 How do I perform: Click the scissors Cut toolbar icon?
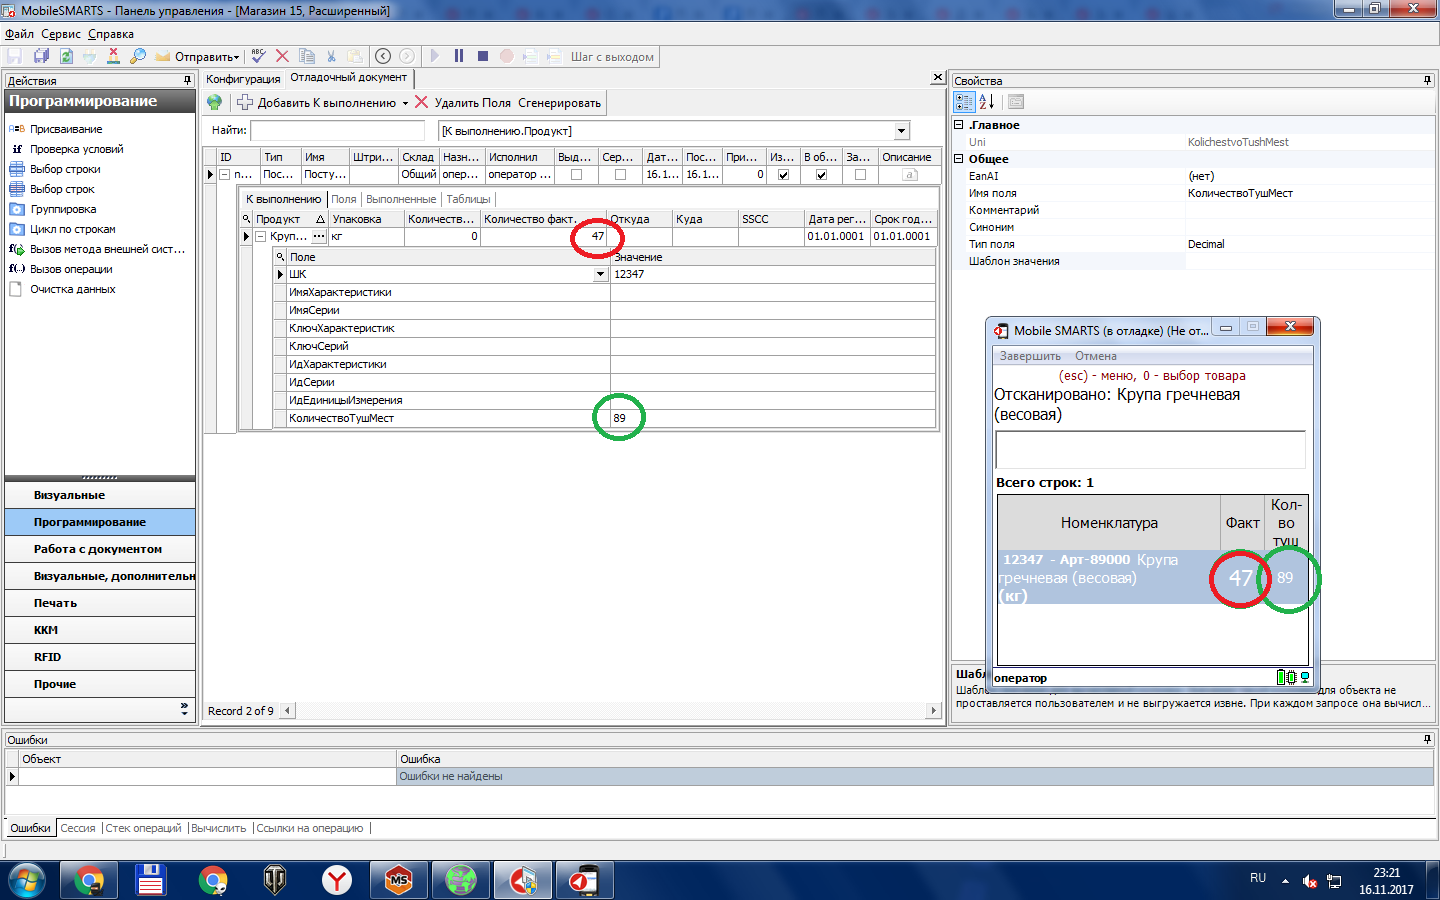coord(331,57)
